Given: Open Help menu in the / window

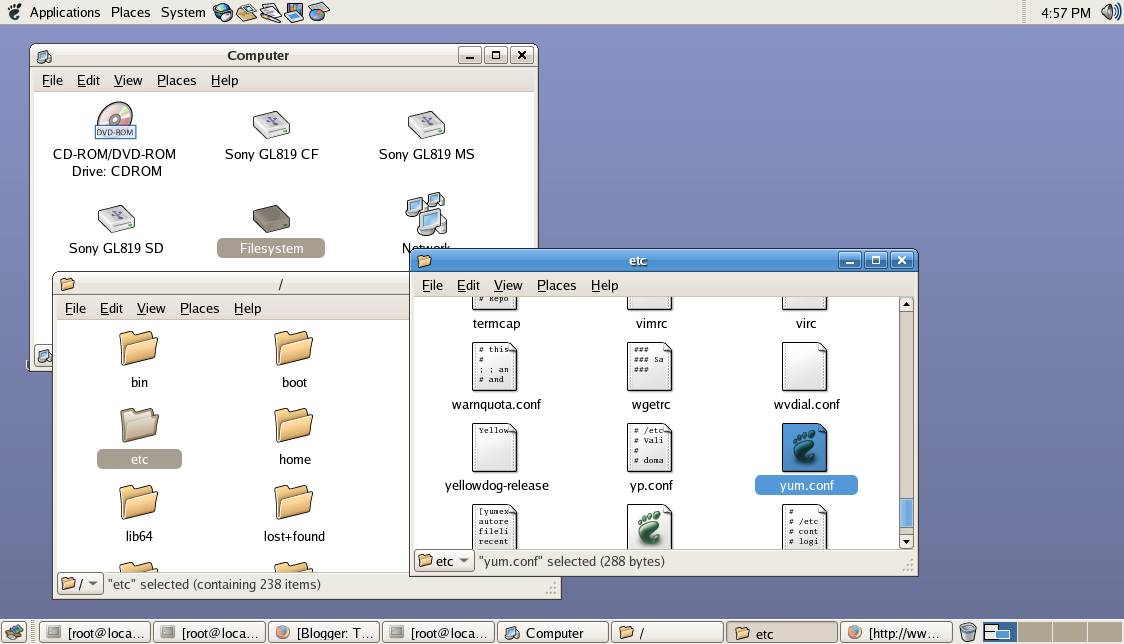Looking at the screenshot, I should [247, 308].
